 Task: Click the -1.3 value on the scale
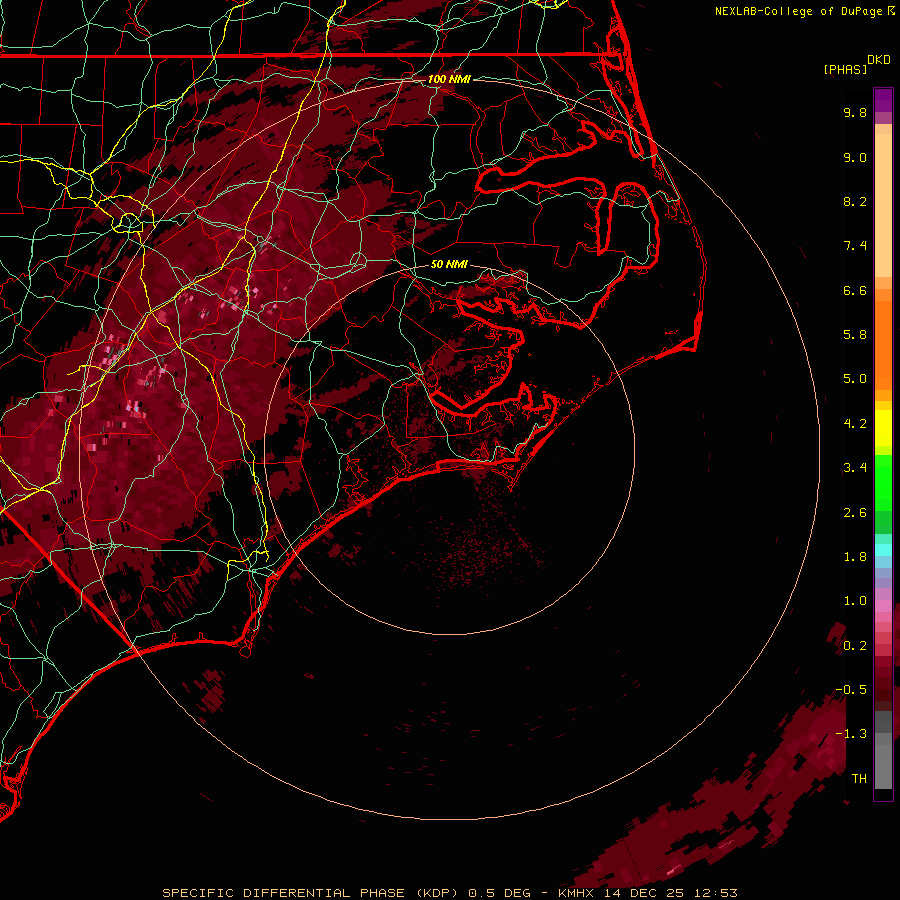tap(851, 734)
